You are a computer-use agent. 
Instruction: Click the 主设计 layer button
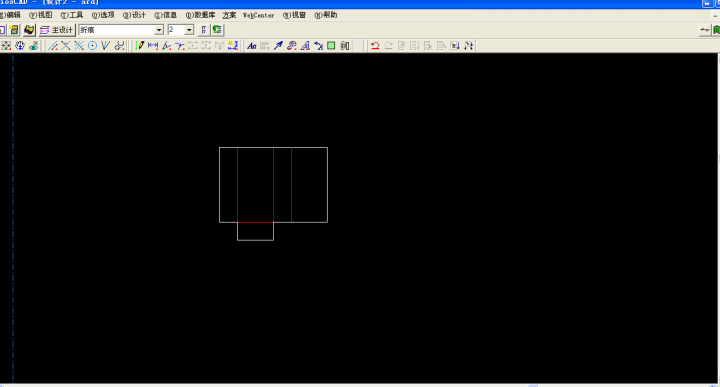pos(57,30)
